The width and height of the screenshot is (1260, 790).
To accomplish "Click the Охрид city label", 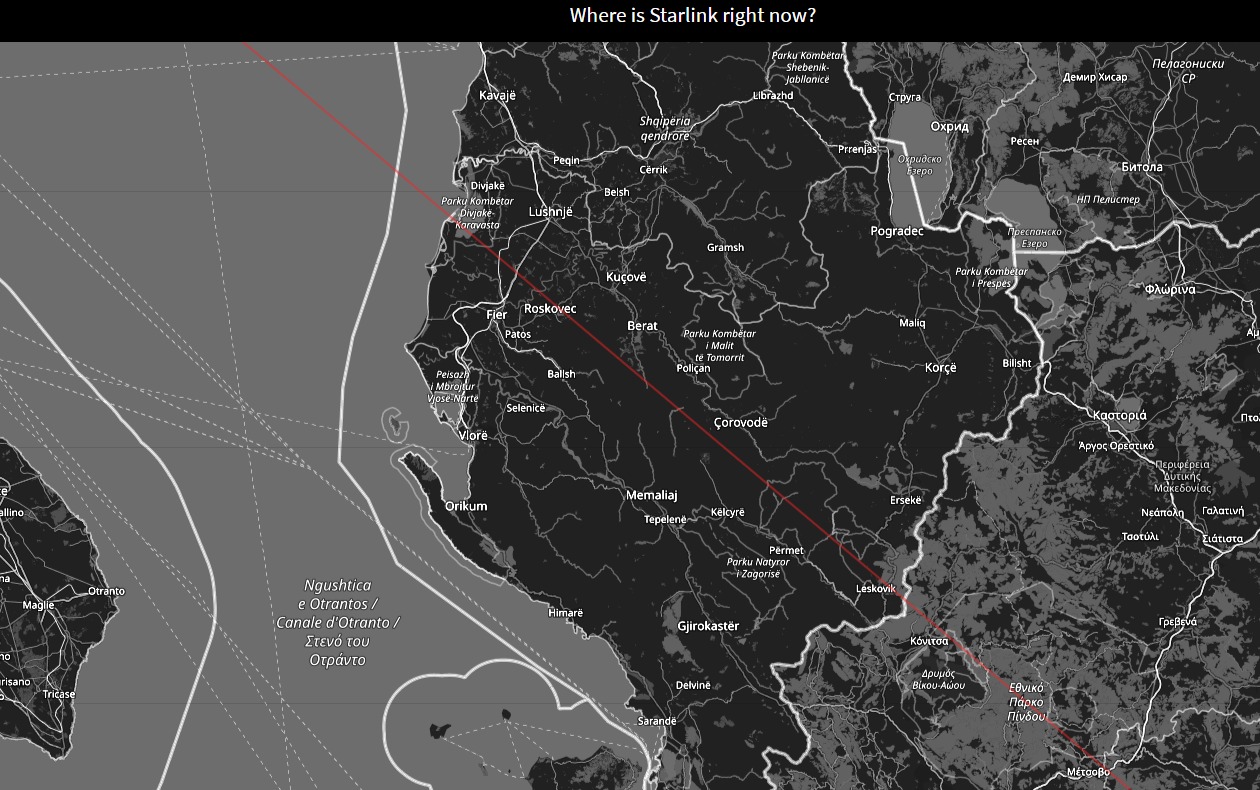I will click(x=949, y=127).
